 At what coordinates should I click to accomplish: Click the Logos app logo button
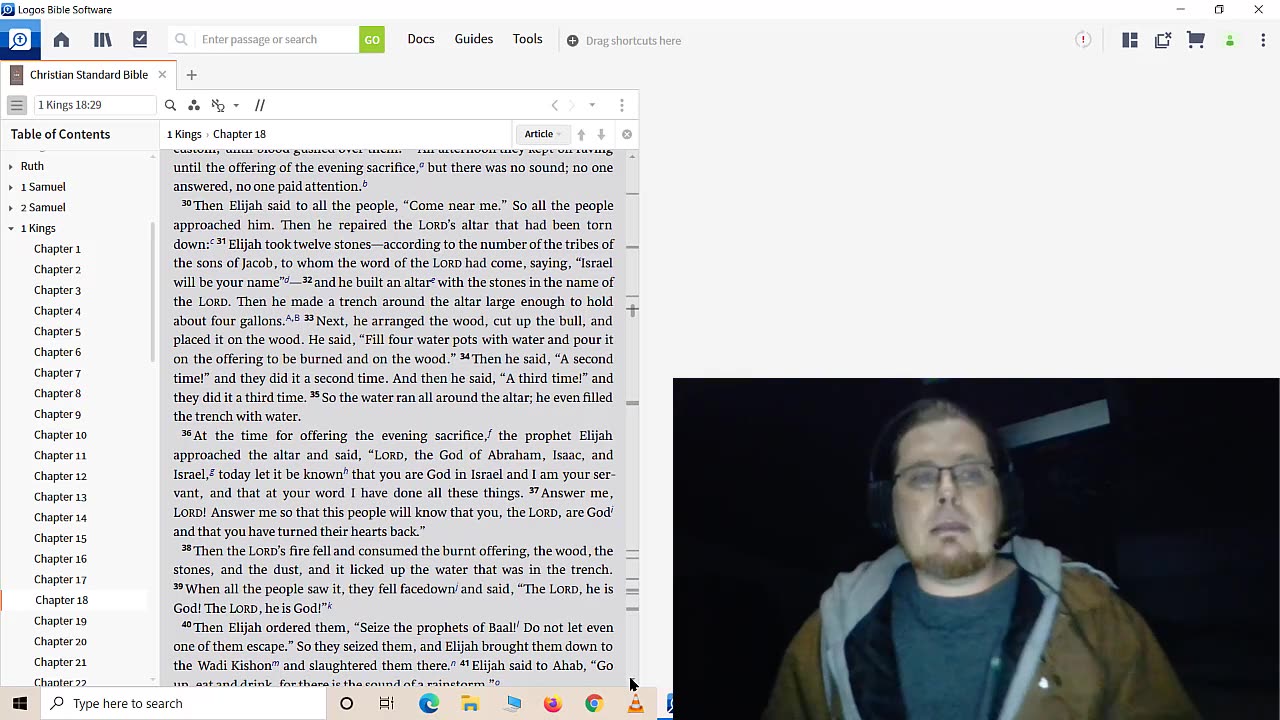point(19,40)
